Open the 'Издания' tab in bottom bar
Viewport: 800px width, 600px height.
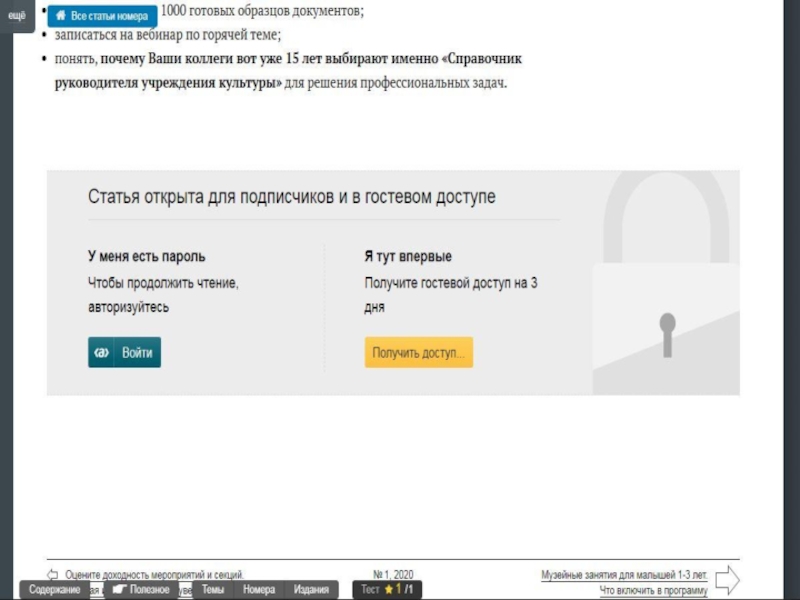(x=311, y=590)
